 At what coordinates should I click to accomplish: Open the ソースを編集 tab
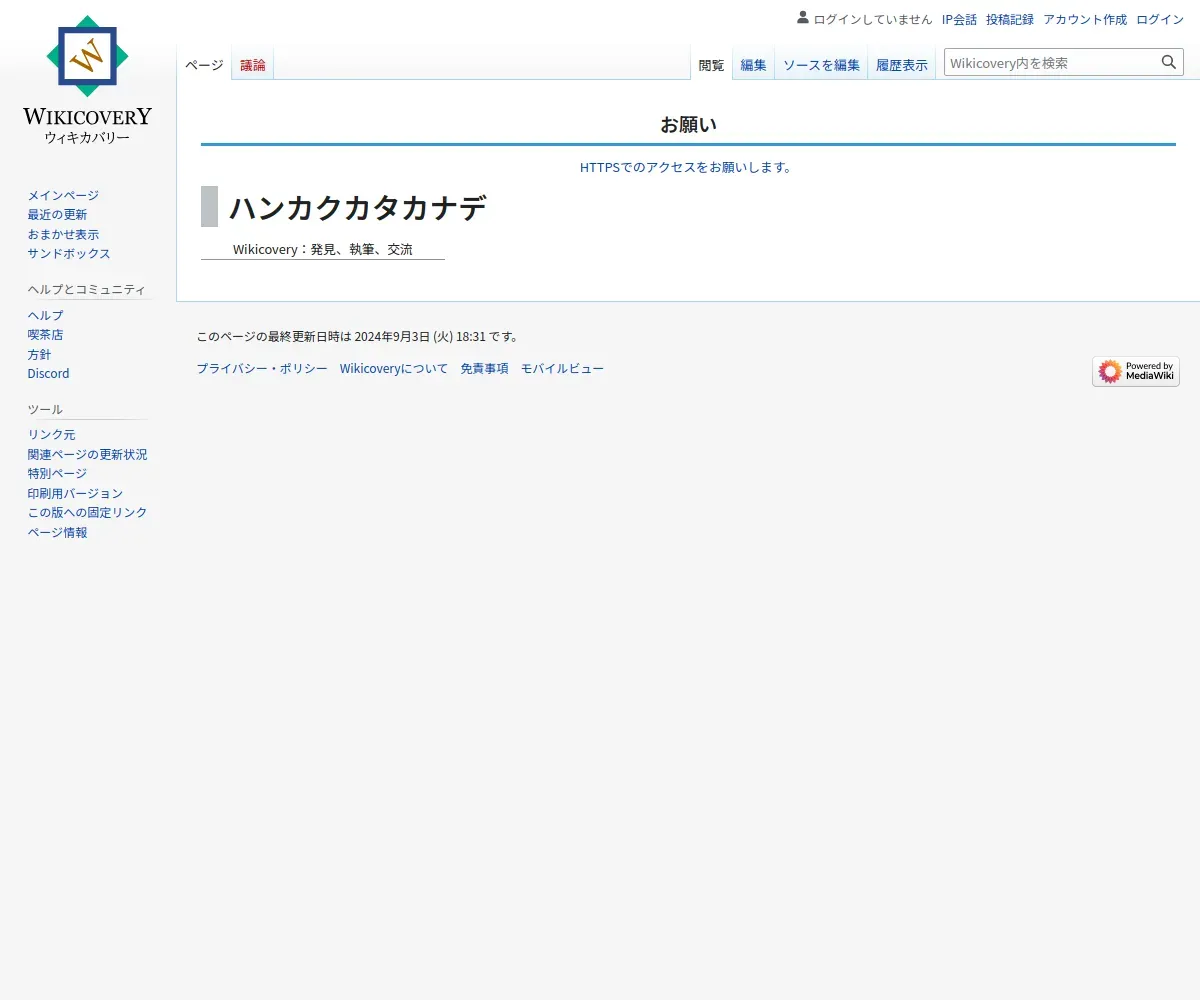(821, 65)
